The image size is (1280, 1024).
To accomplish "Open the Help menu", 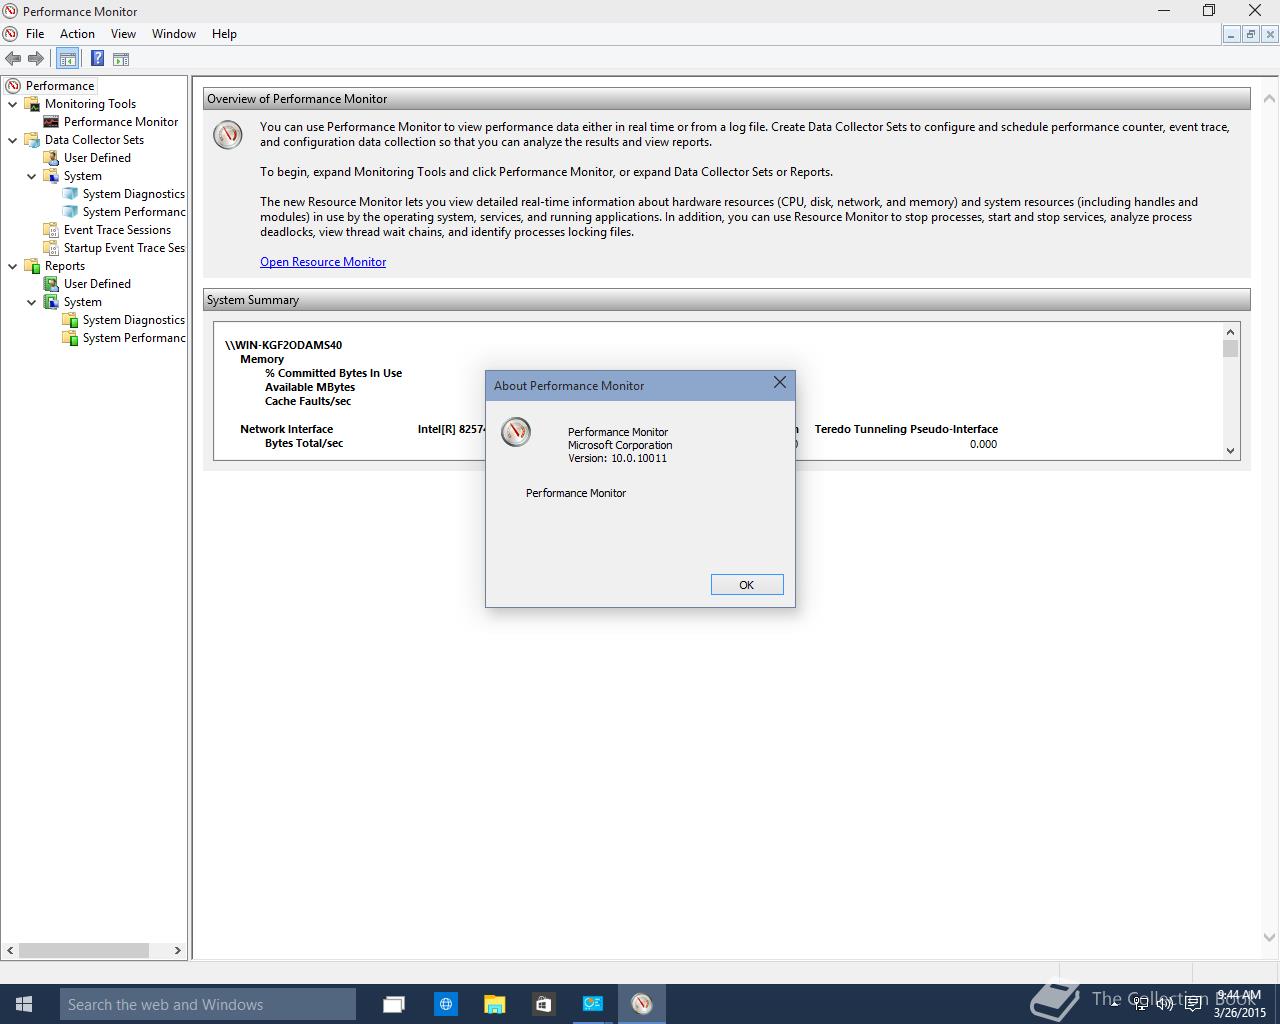I will click(x=224, y=34).
